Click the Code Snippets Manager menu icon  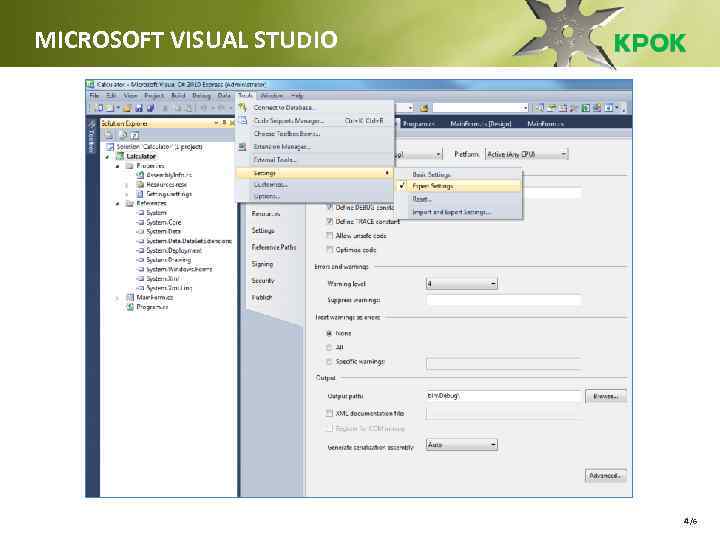pyautogui.click(x=243, y=121)
